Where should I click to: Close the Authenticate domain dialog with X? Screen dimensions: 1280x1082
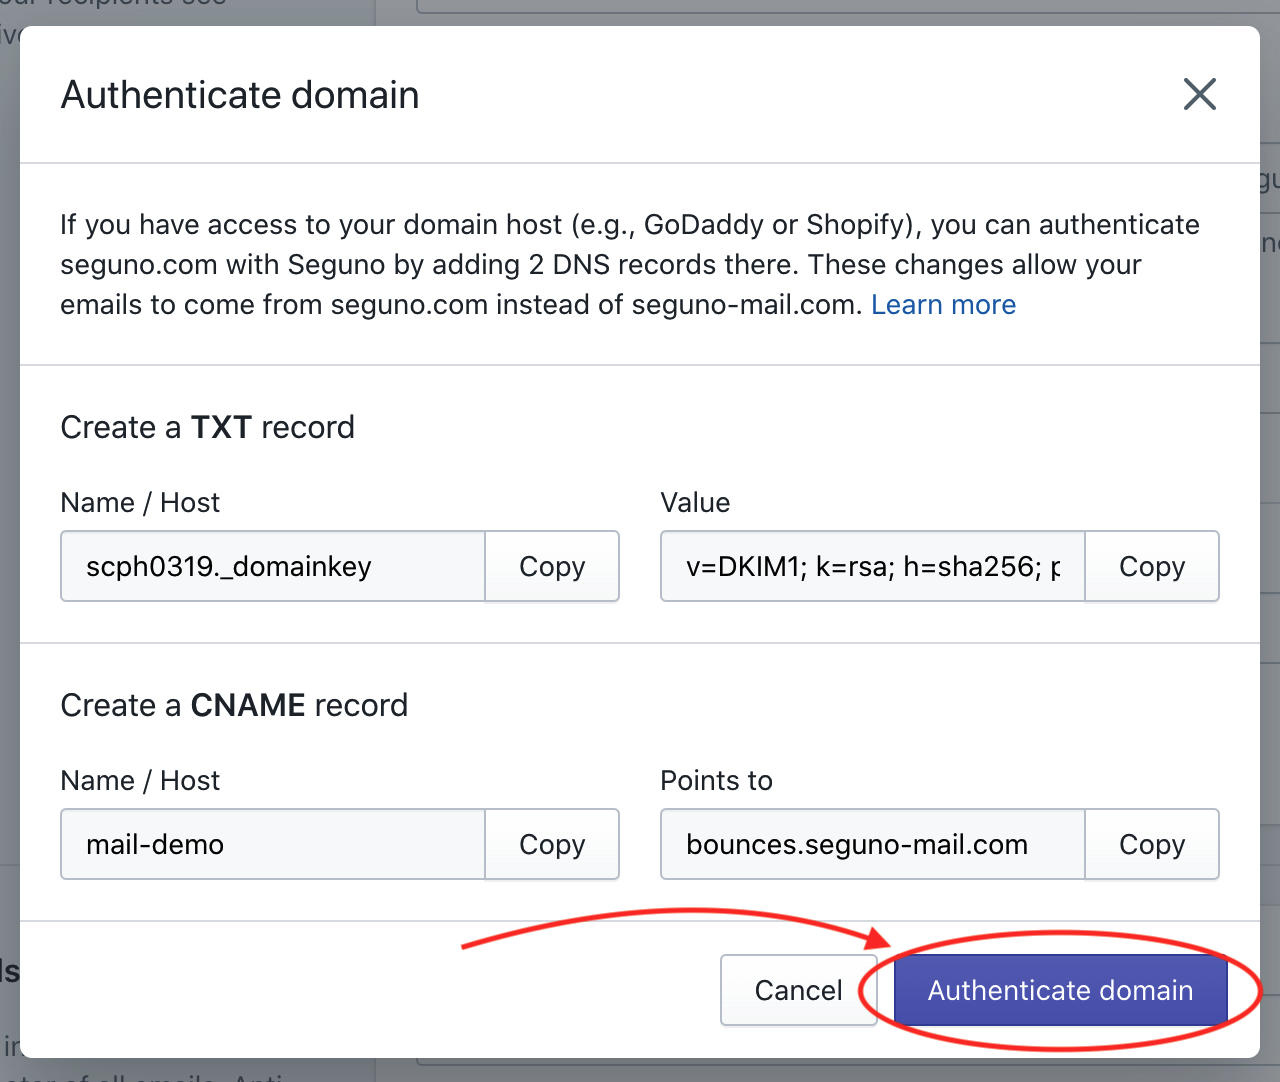[x=1199, y=95]
